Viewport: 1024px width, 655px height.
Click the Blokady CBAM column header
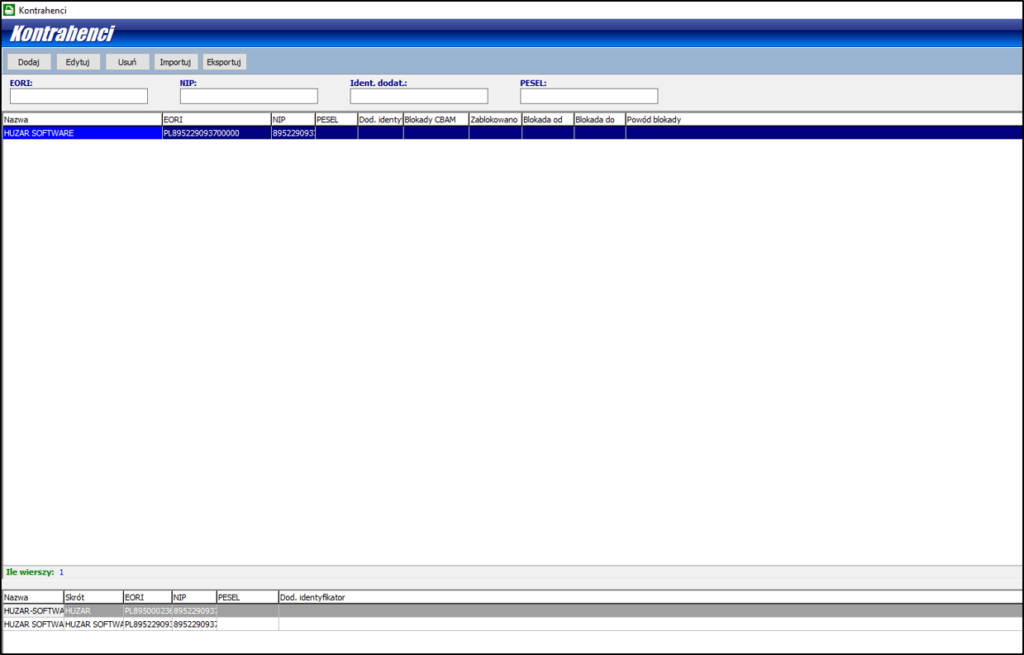(435, 120)
